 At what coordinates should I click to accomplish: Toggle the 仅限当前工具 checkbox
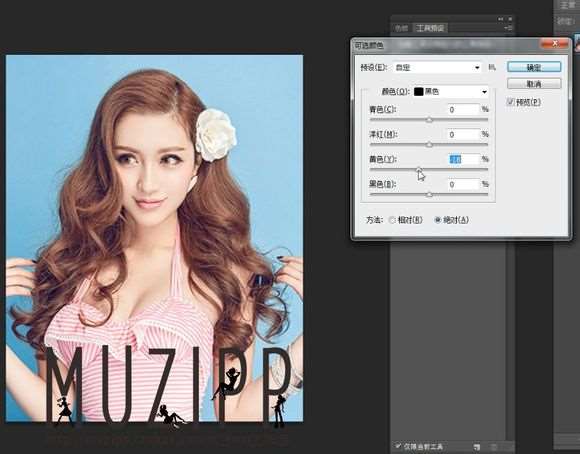[398, 446]
